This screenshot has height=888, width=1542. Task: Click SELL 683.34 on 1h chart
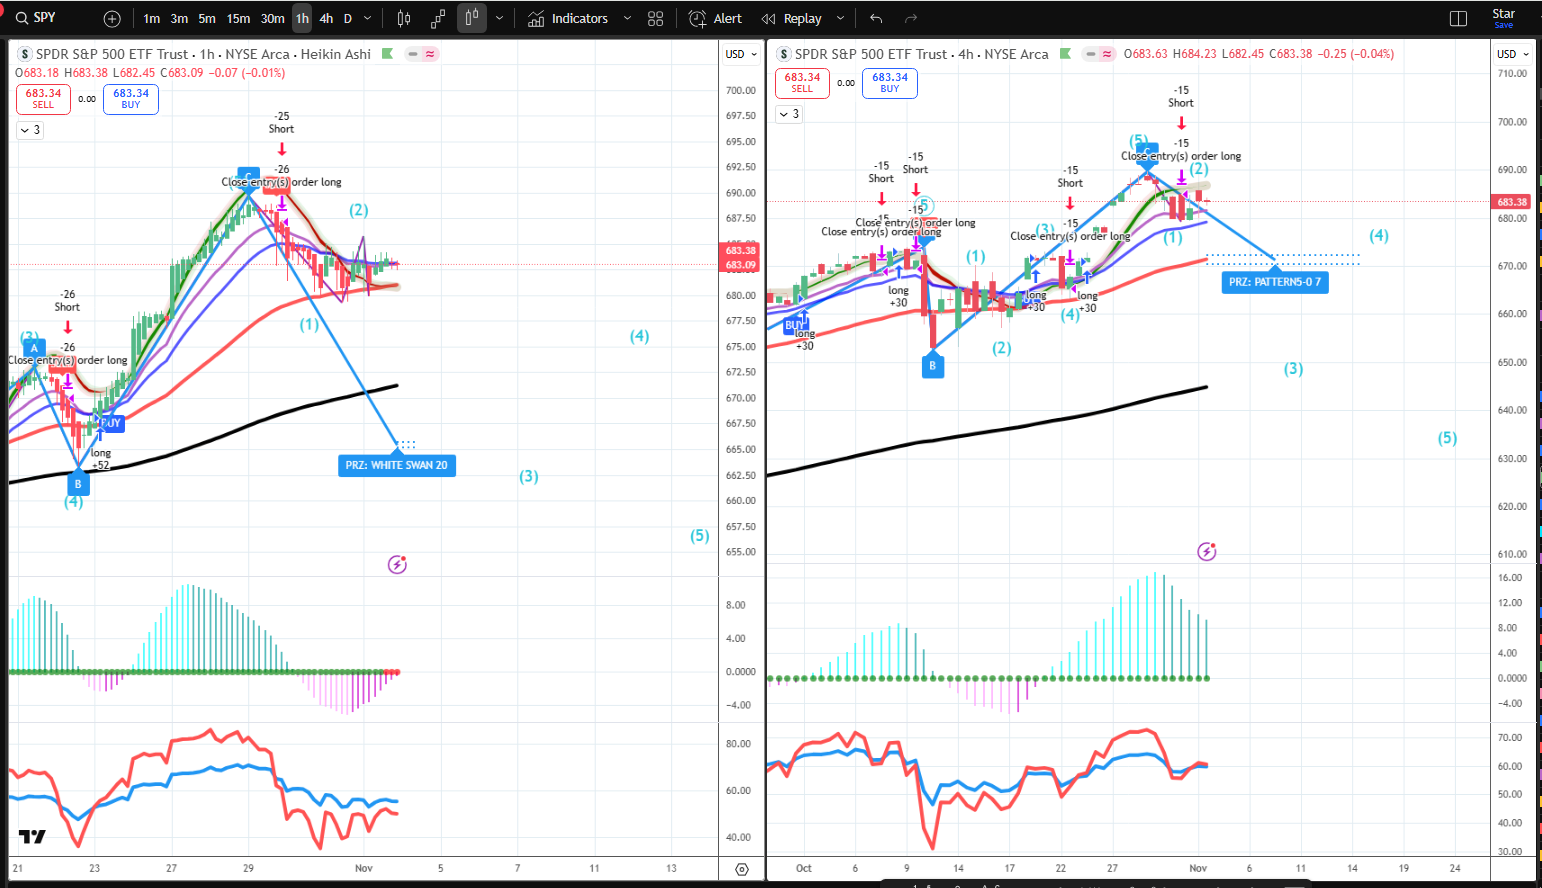pos(43,98)
